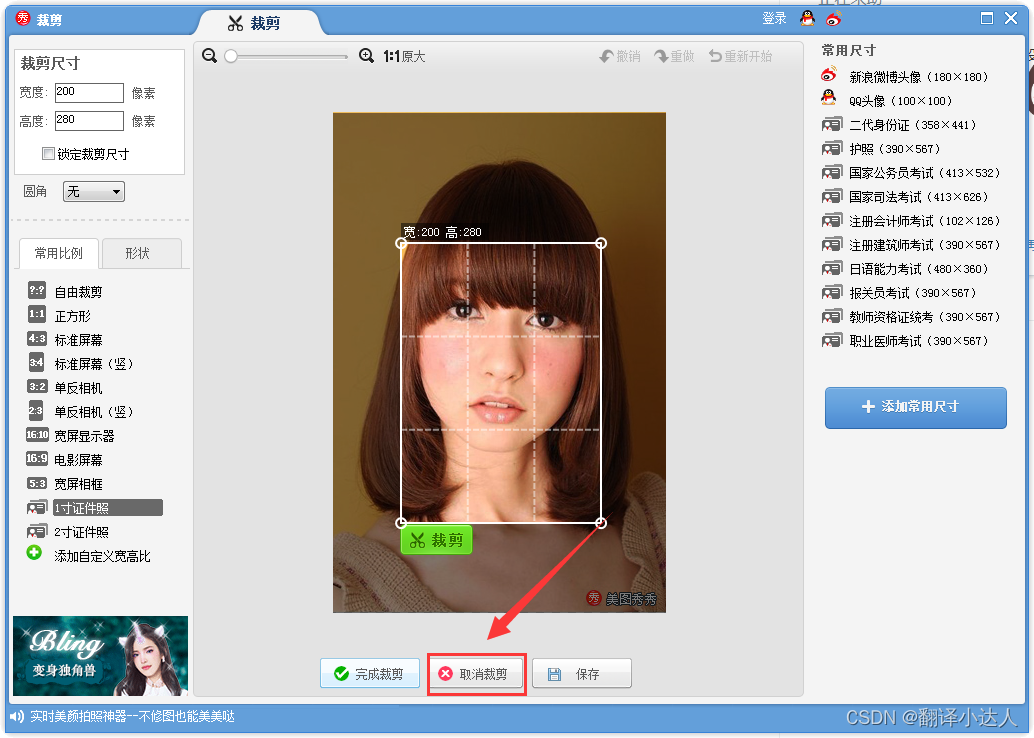Image resolution: width=1034 pixels, height=738 pixels.
Task: Select the 1:1 正方形 square ratio
Action: click(59, 315)
